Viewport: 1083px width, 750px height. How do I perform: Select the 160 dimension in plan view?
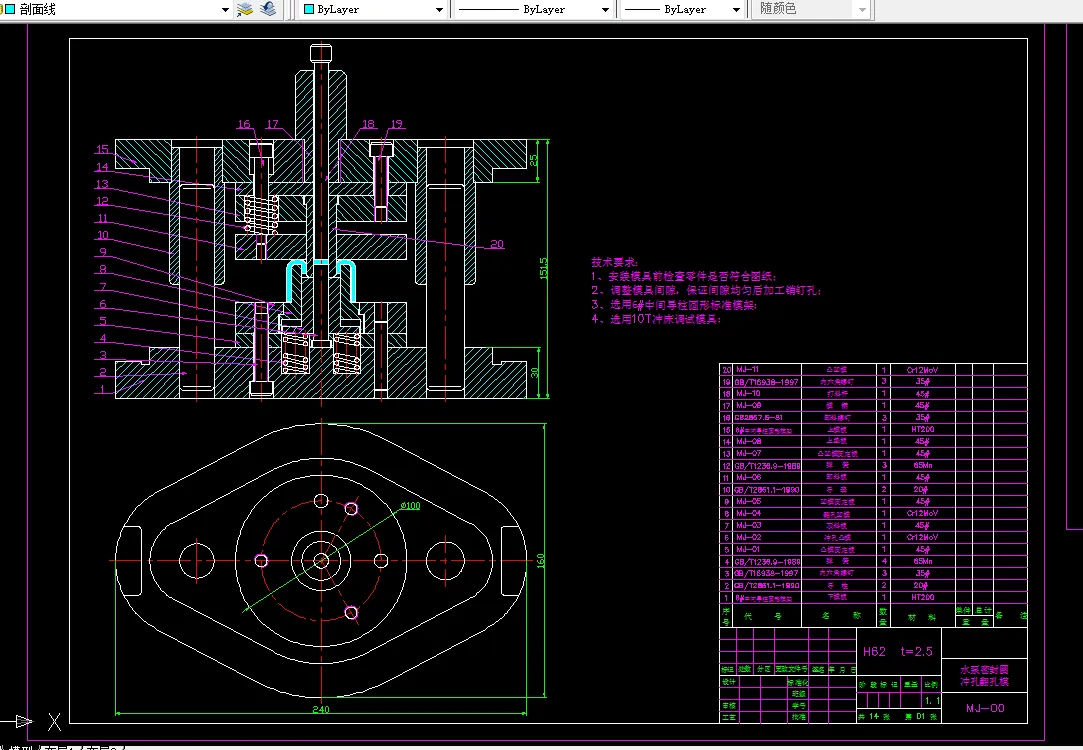[541, 560]
